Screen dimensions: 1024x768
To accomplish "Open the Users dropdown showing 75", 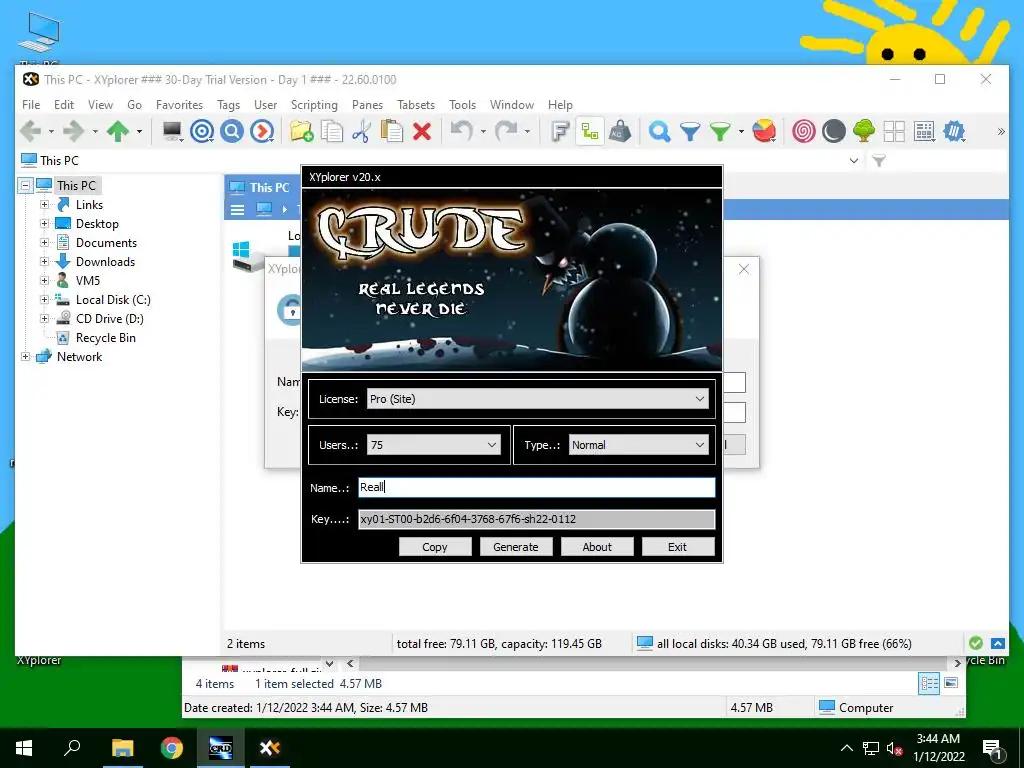I will (x=434, y=445).
